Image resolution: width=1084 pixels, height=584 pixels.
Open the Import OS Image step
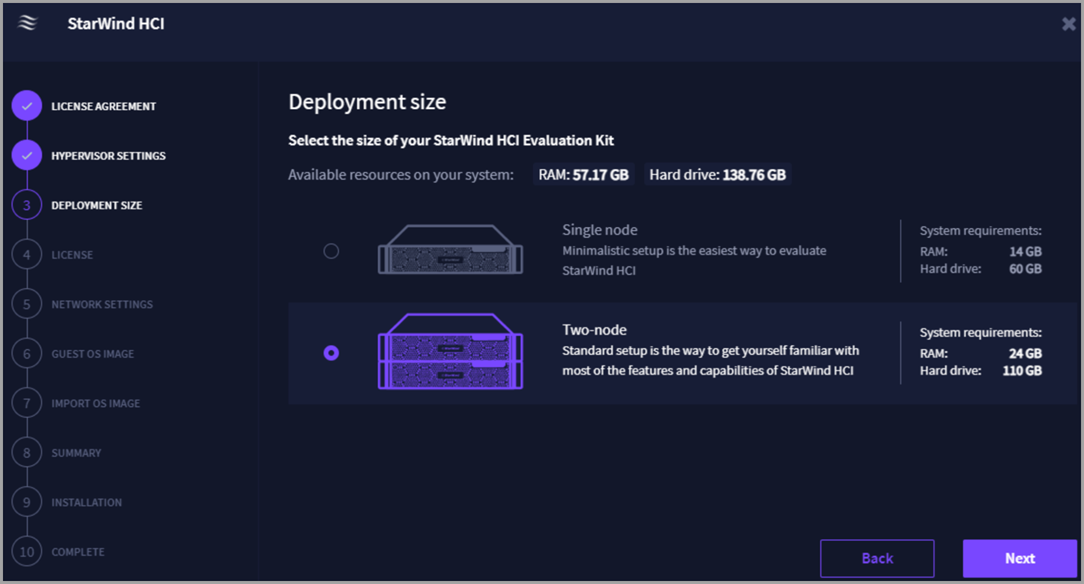pos(95,404)
